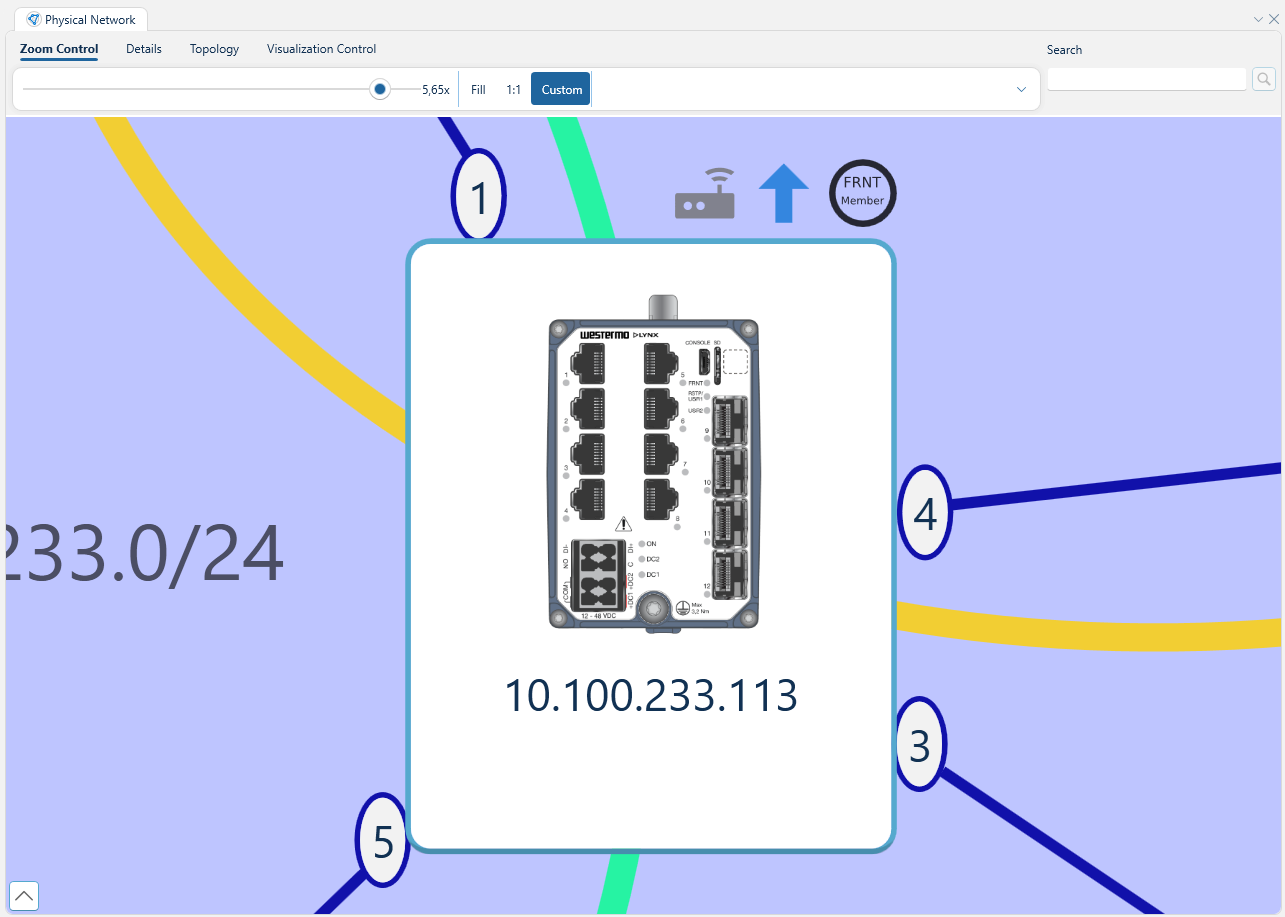
Task: Open the Topology tab
Action: click(213, 48)
